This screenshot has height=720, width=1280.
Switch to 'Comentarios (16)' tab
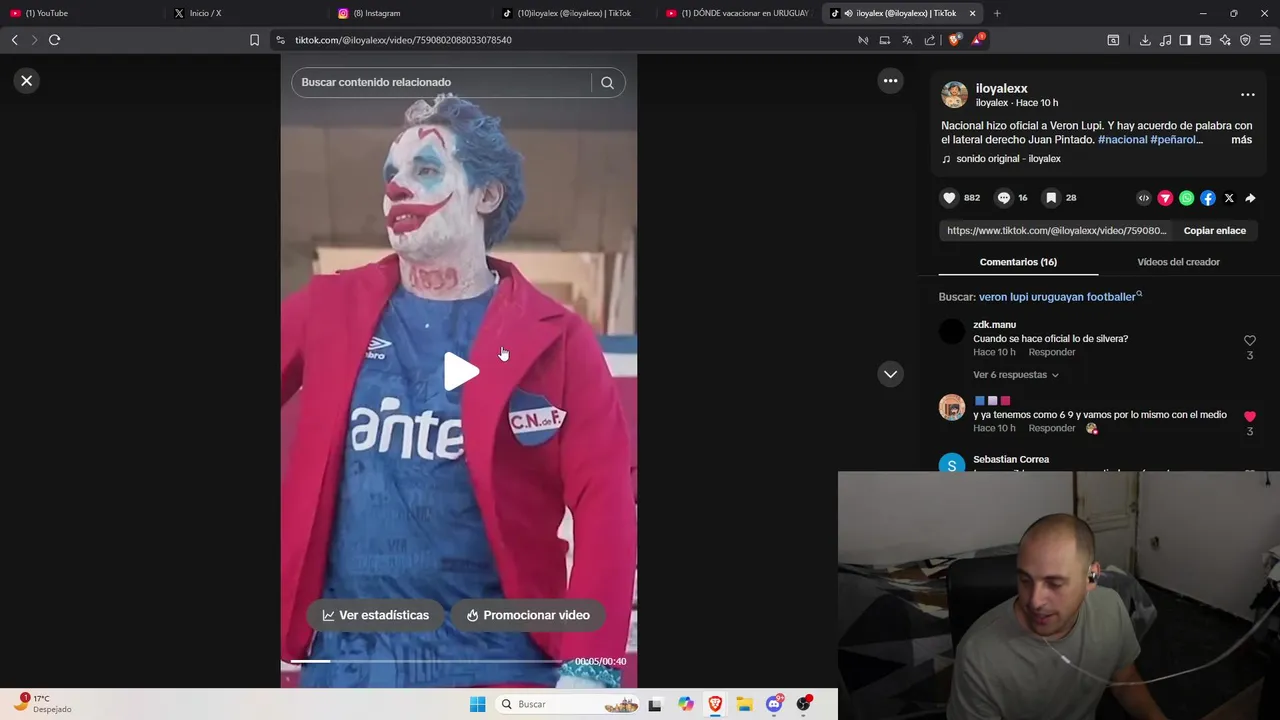tap(1018, 262)
